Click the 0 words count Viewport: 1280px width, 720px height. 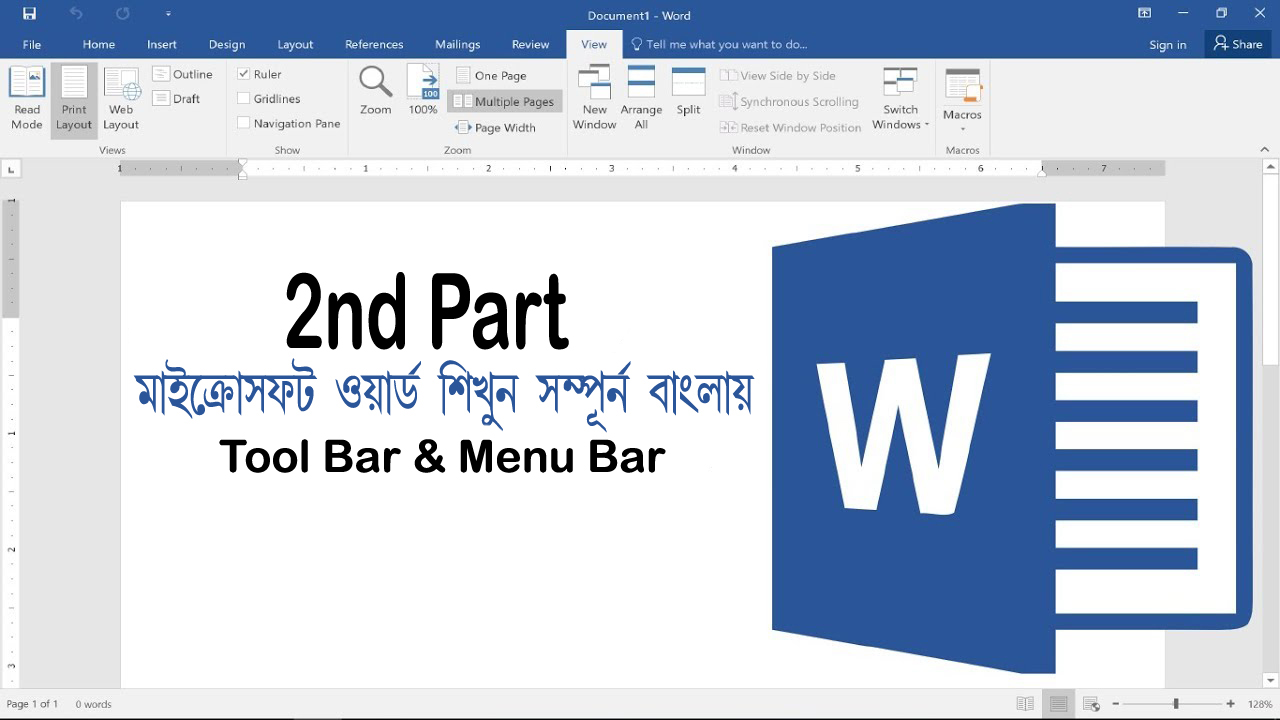pyautogui.click(x=93, y=704)
